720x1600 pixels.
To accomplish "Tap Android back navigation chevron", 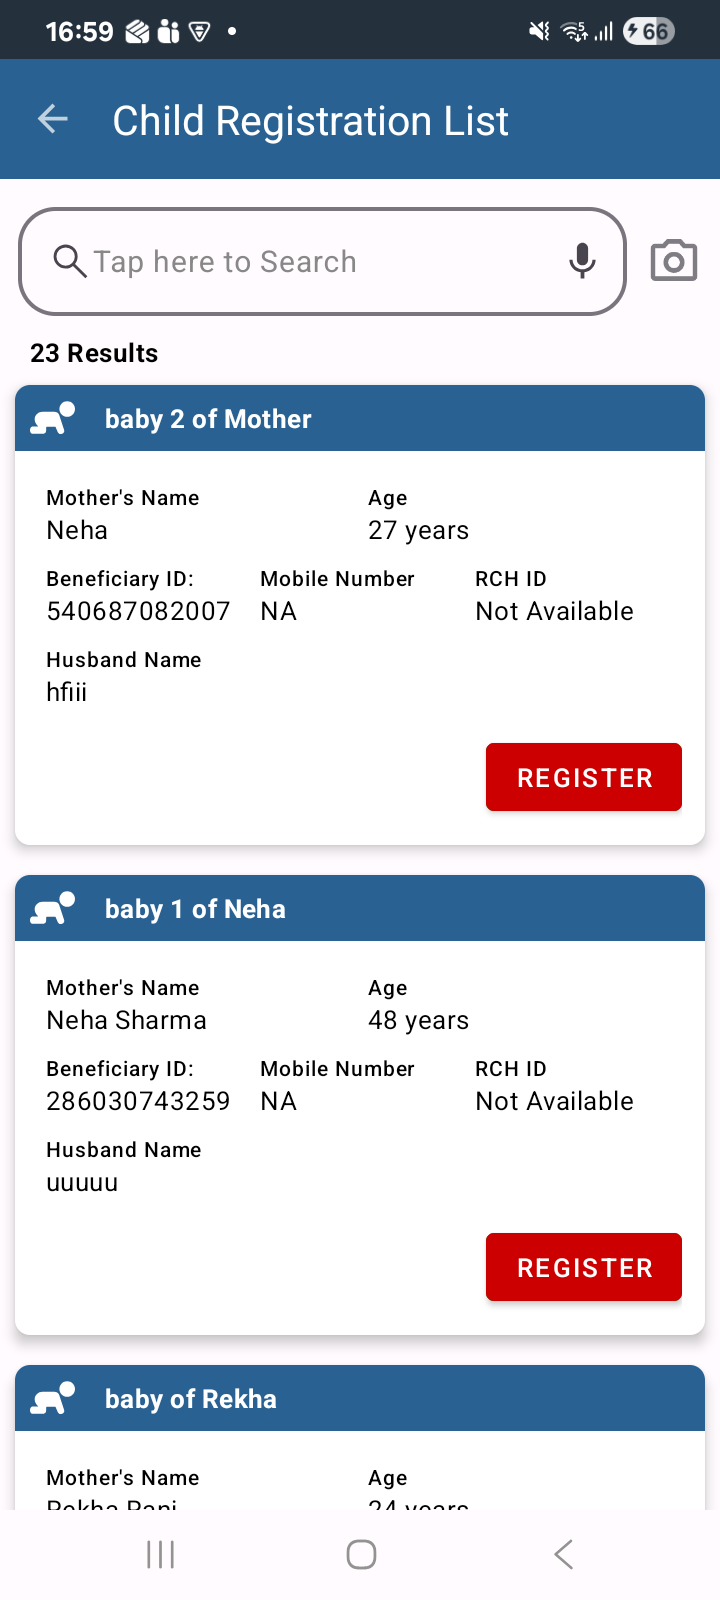I will (x=563, y=1554).
